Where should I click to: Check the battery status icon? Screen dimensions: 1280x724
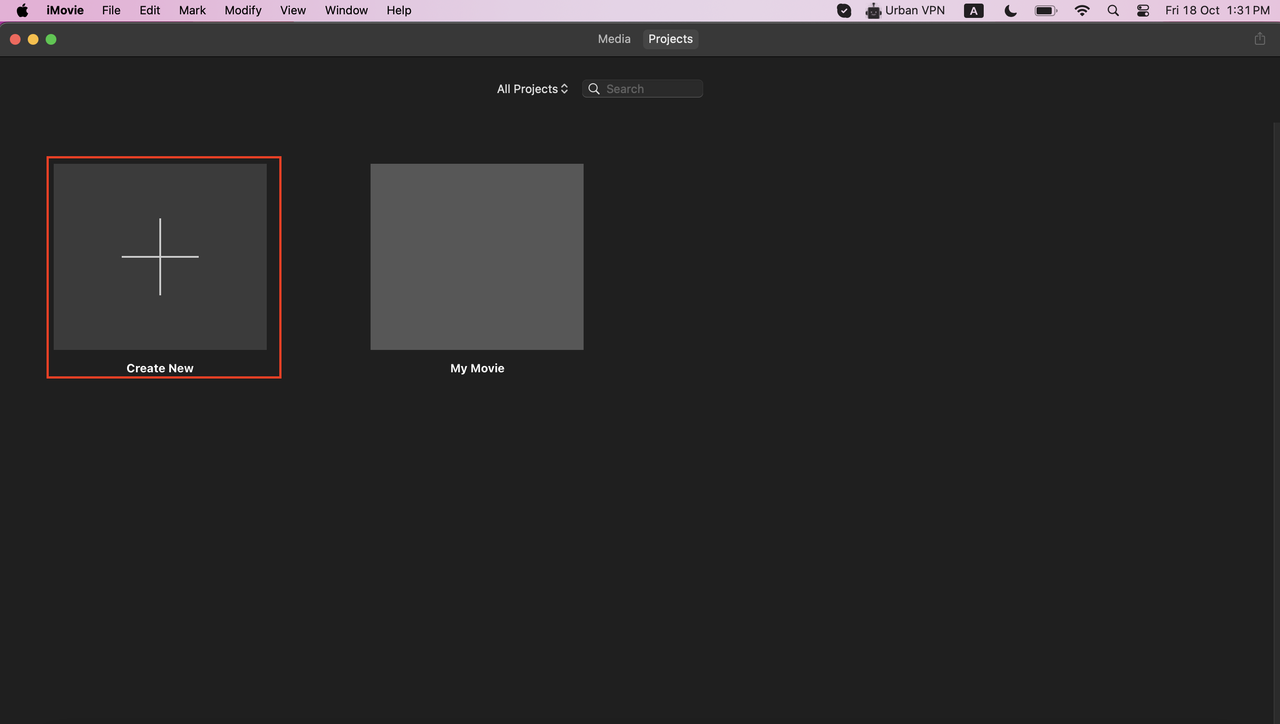coord(1046,10)
